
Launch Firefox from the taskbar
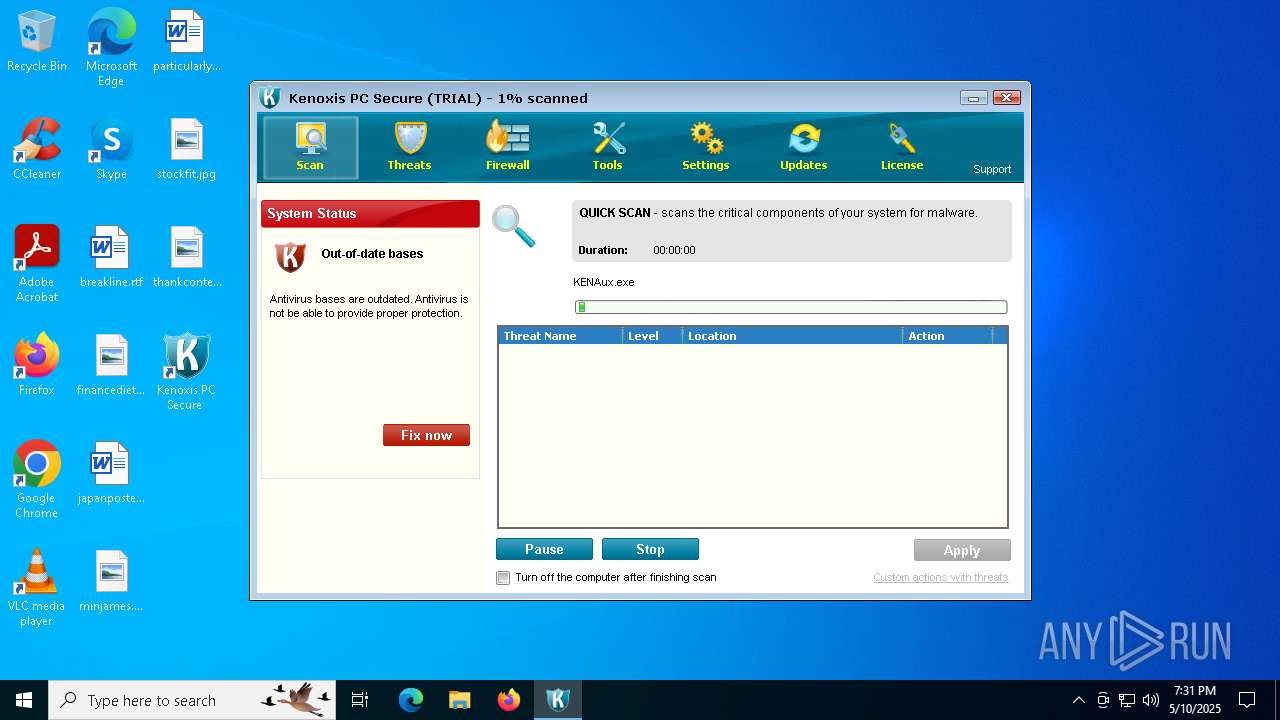(x=508, y=700)
